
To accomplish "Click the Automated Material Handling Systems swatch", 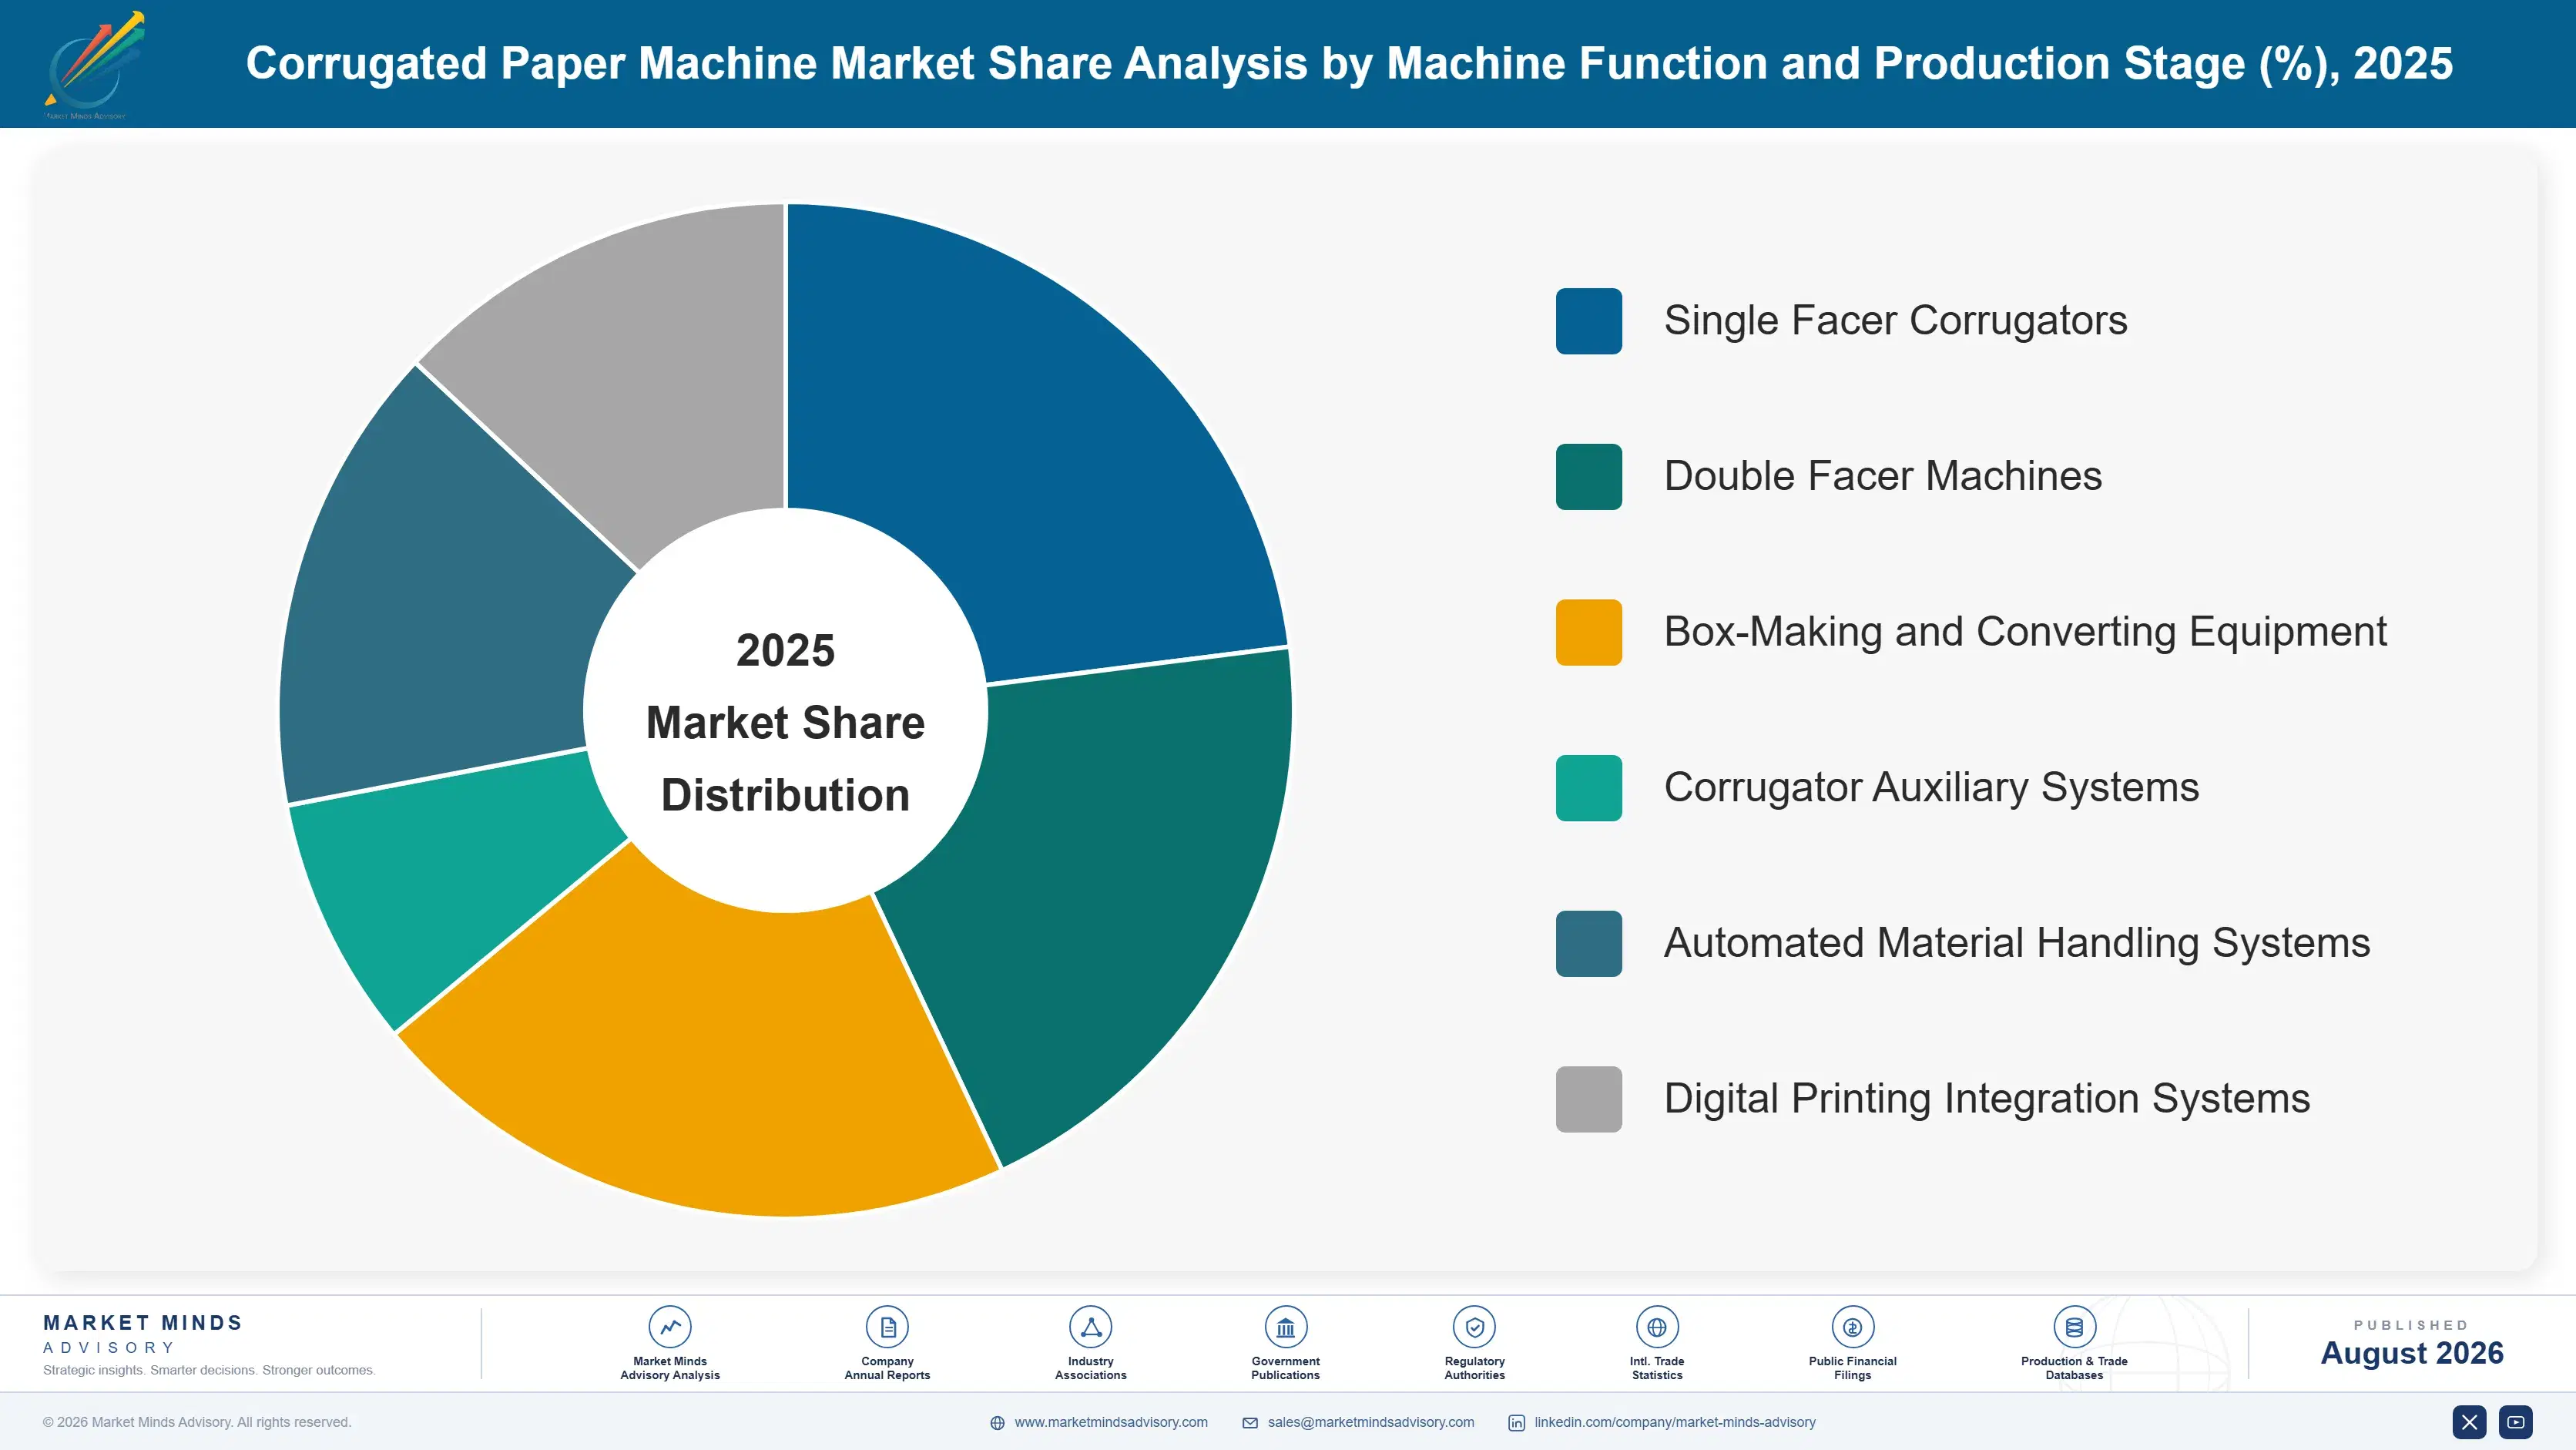I will (x=1589, y=944).
